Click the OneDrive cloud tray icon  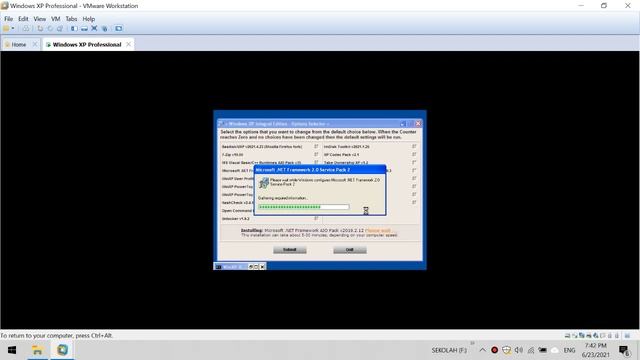(555, 350)
